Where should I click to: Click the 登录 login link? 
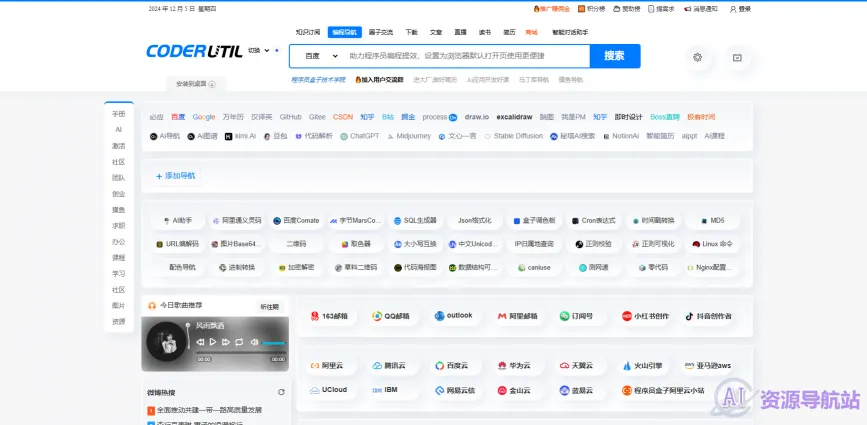click(x=740, y=9)
